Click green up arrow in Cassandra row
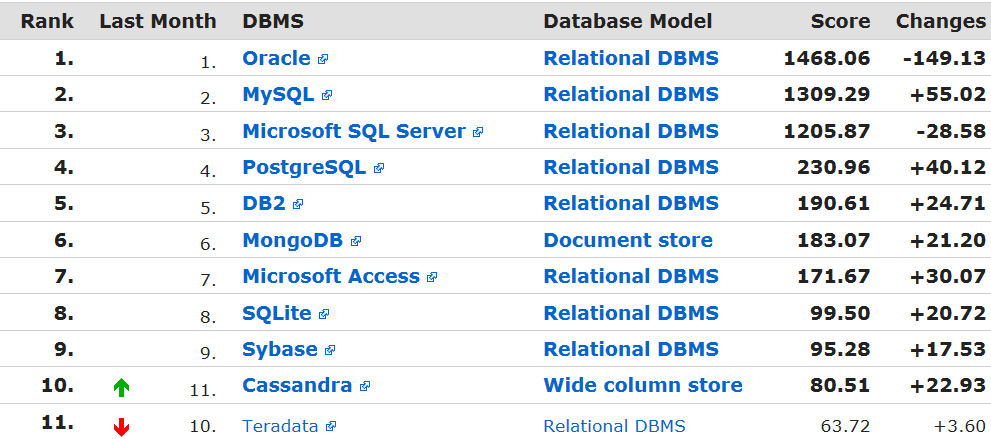This screenshot has width=991, height=439. [122, 388]
